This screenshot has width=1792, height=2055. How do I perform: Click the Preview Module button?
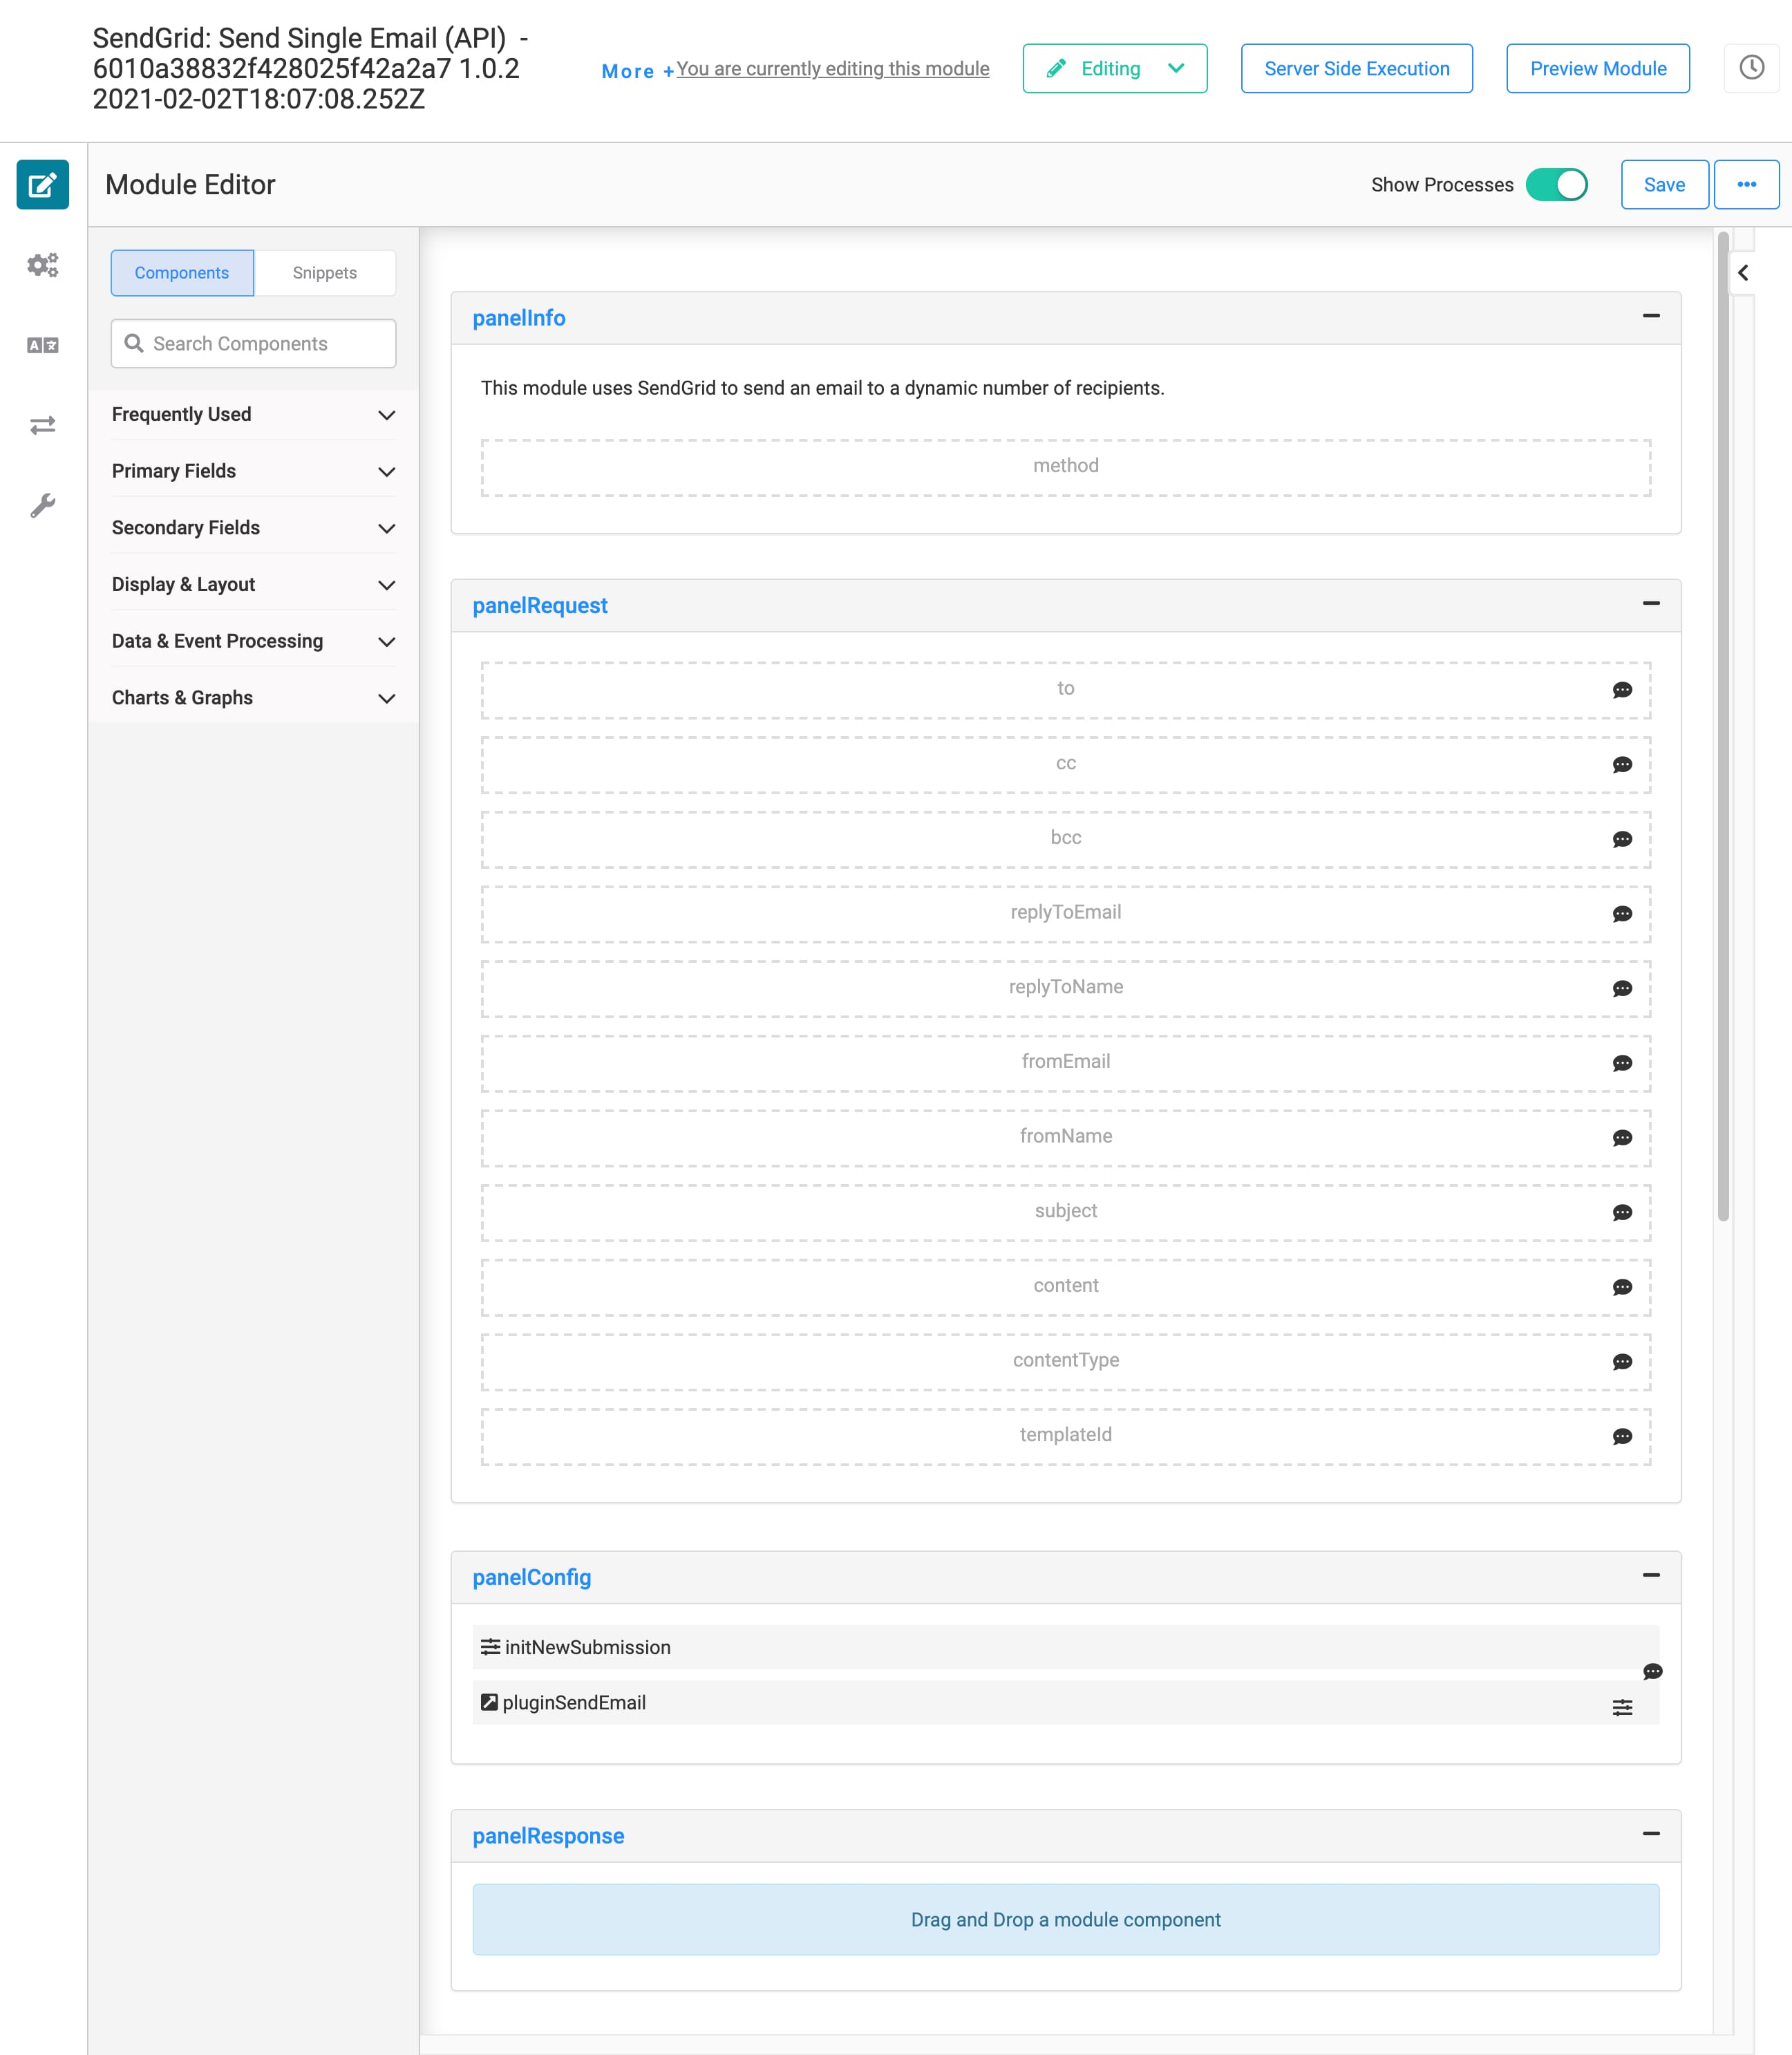pyautogui.click(x=1597, y=68)
